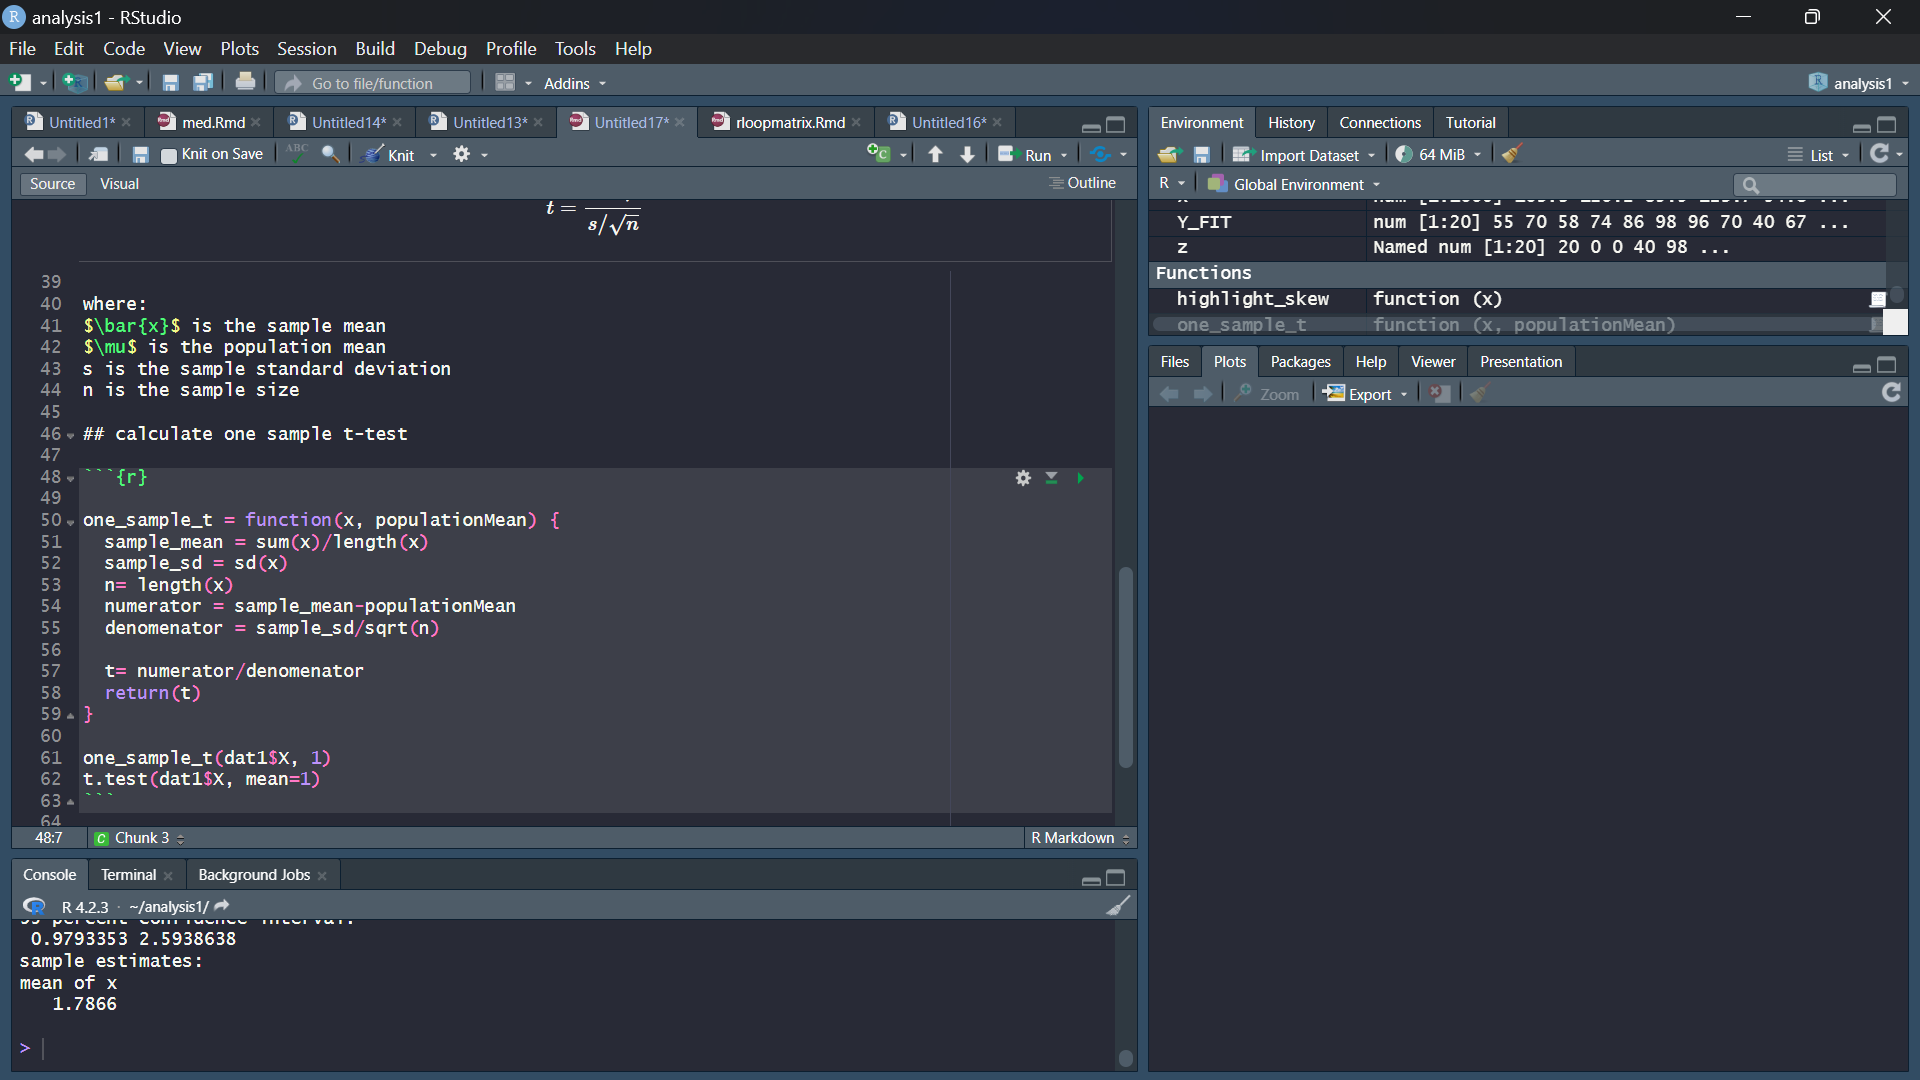Run current chunk green play icon

pyautogui.click(x=1080, y=478)
